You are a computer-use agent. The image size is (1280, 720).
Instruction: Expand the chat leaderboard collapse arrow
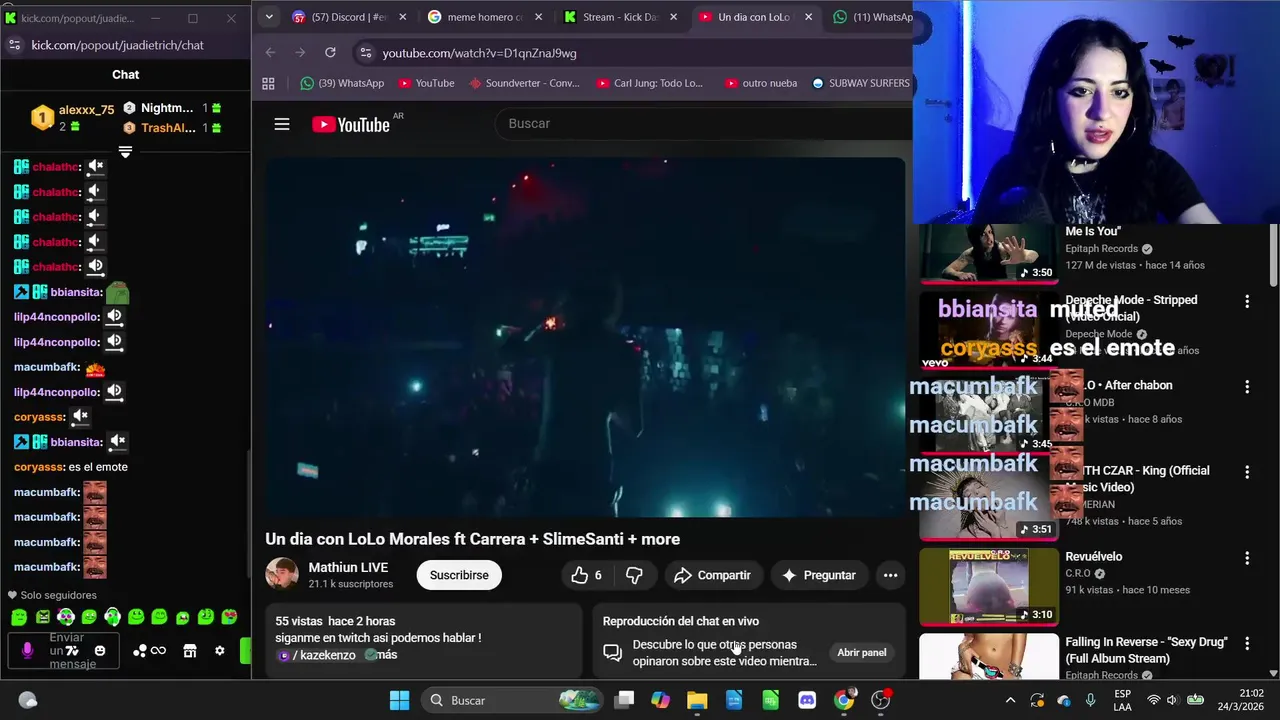click(x=125, y=152)
